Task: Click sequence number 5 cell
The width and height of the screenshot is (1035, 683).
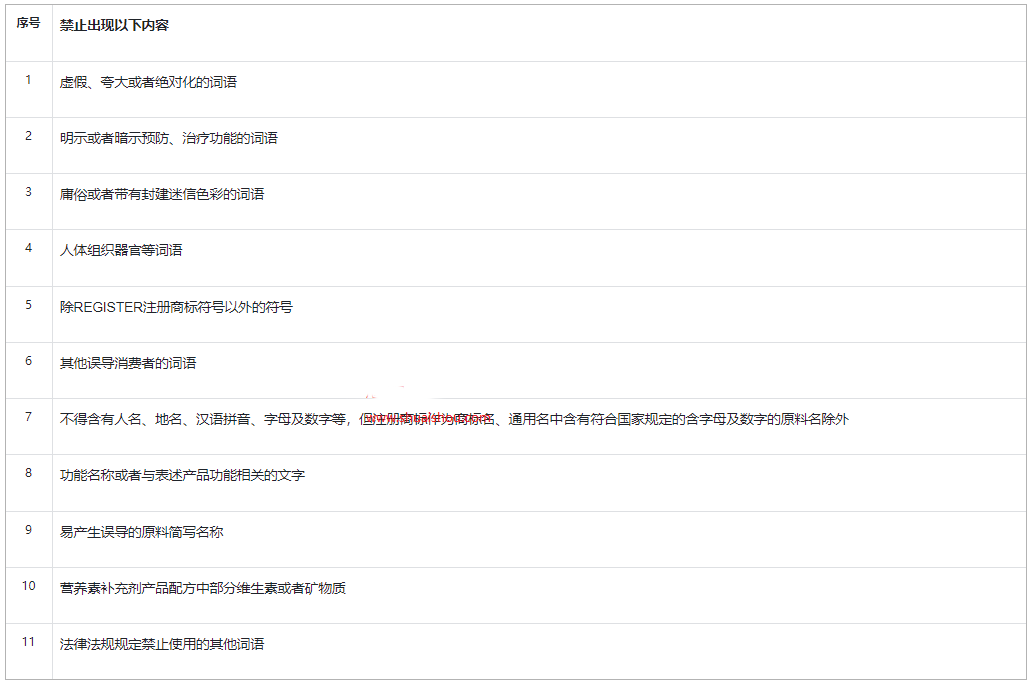Action: coord(28,304)
